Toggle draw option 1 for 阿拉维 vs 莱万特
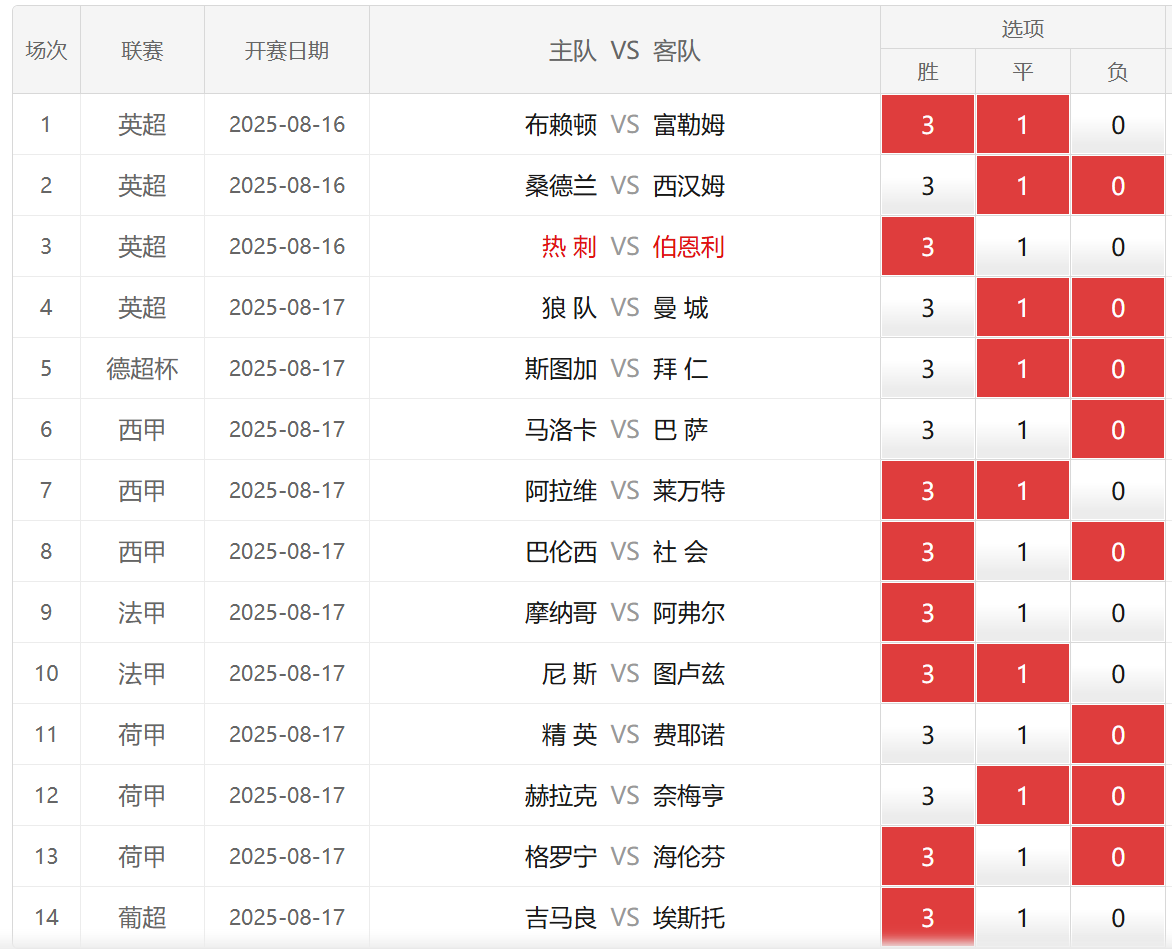This screenshot has height=952, width=1172. click(x=1023, y=490)
